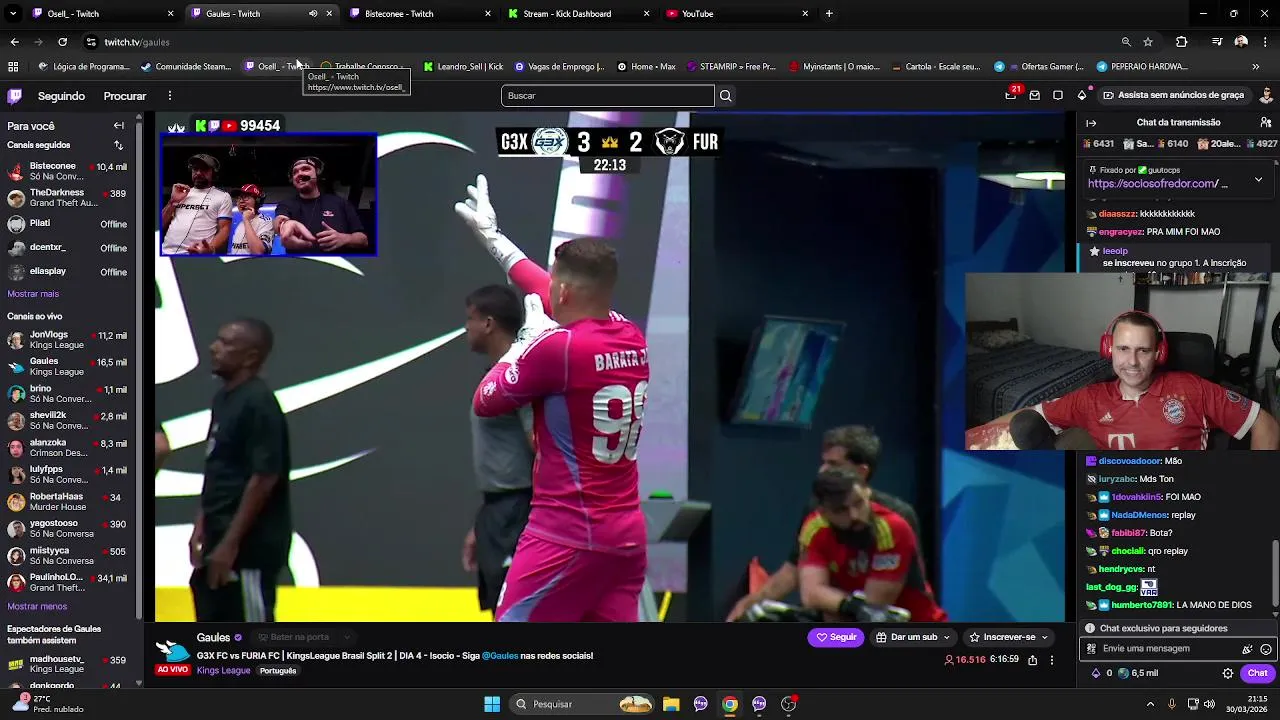This screenshot has height=720, width=1280.
Task: Open Chrome from the taskbar
Action: point(730,704)
